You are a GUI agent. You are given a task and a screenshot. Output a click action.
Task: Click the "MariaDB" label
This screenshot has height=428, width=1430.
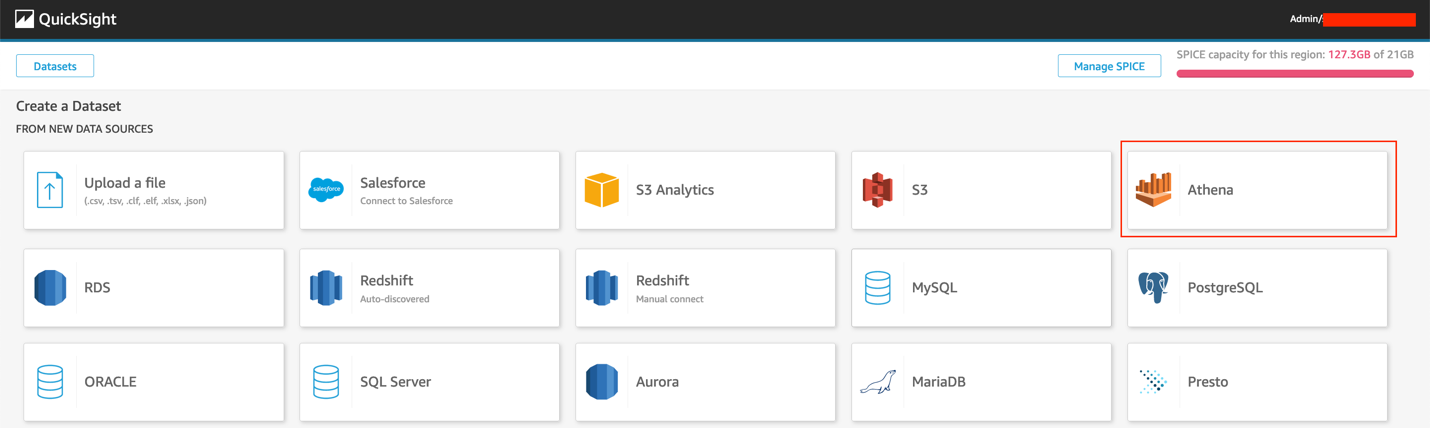pos(939,382)
